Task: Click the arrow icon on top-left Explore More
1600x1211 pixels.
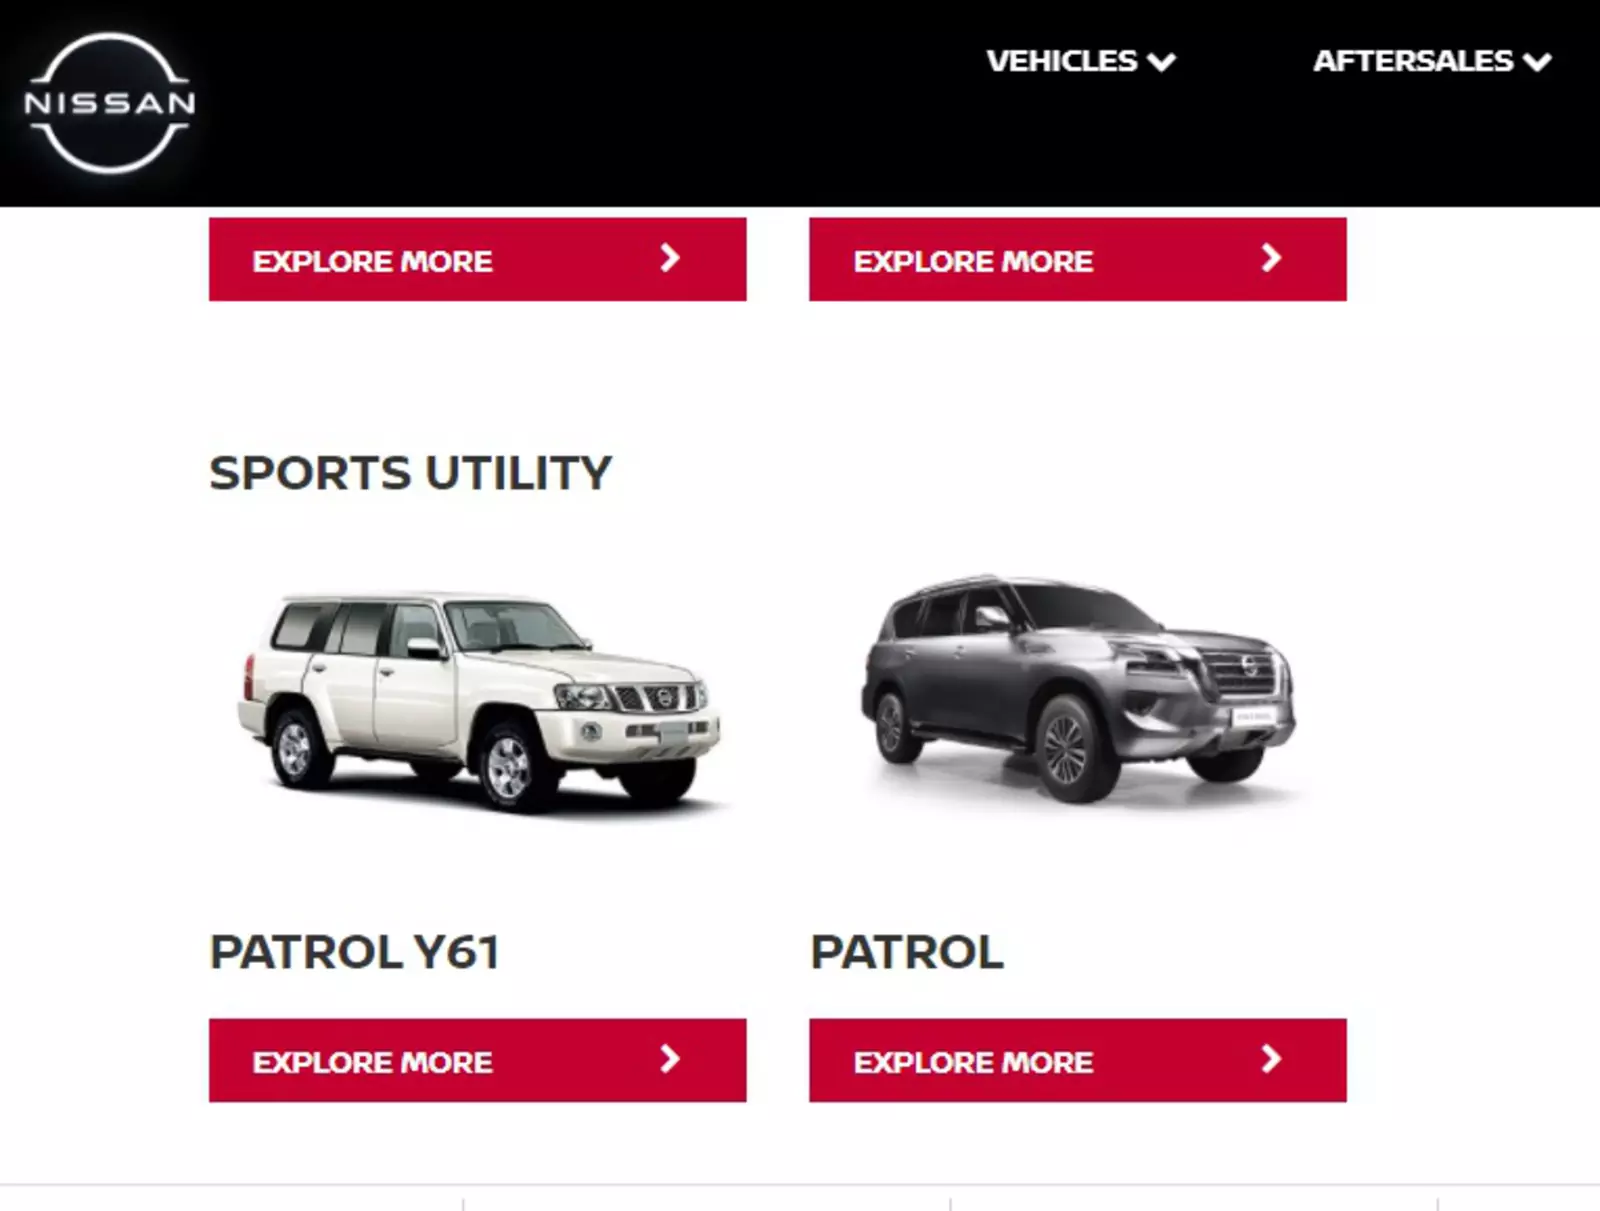Action: tap(670, 258)
